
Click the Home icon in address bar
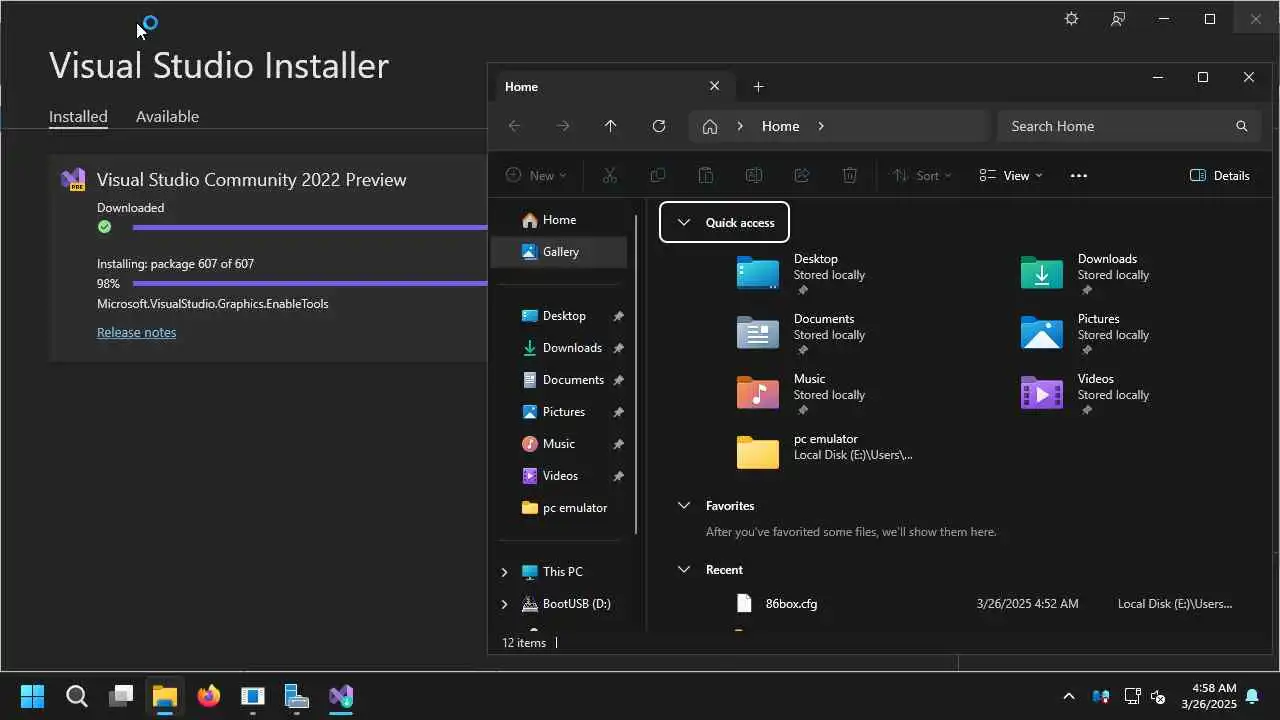(x=710, y=126)
